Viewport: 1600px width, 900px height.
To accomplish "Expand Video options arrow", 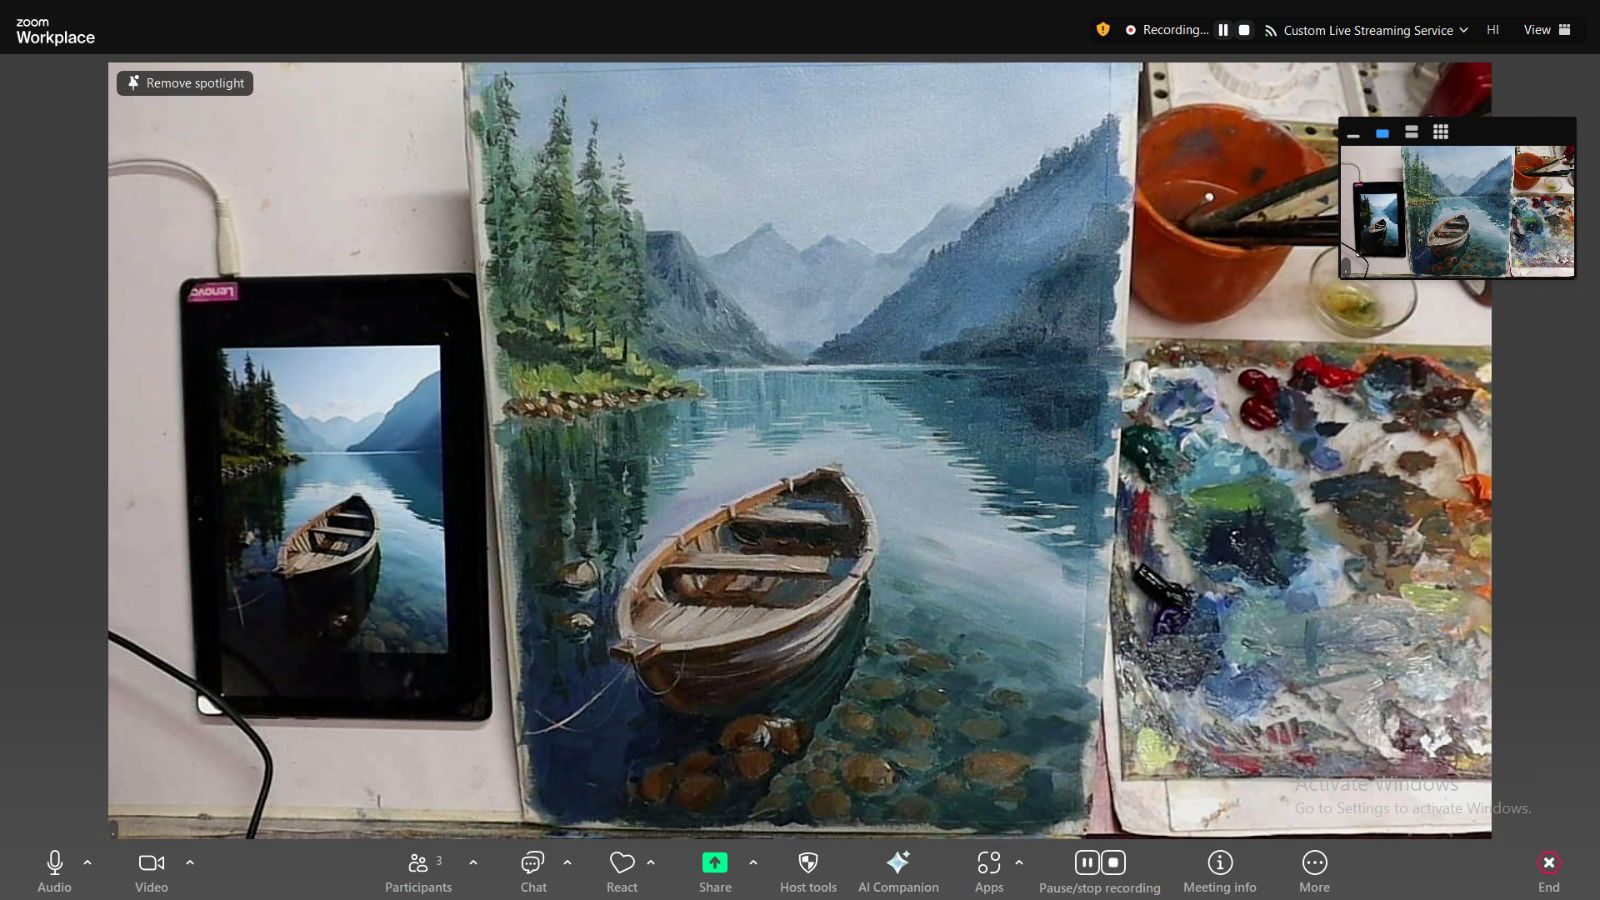I will point(190,862).
